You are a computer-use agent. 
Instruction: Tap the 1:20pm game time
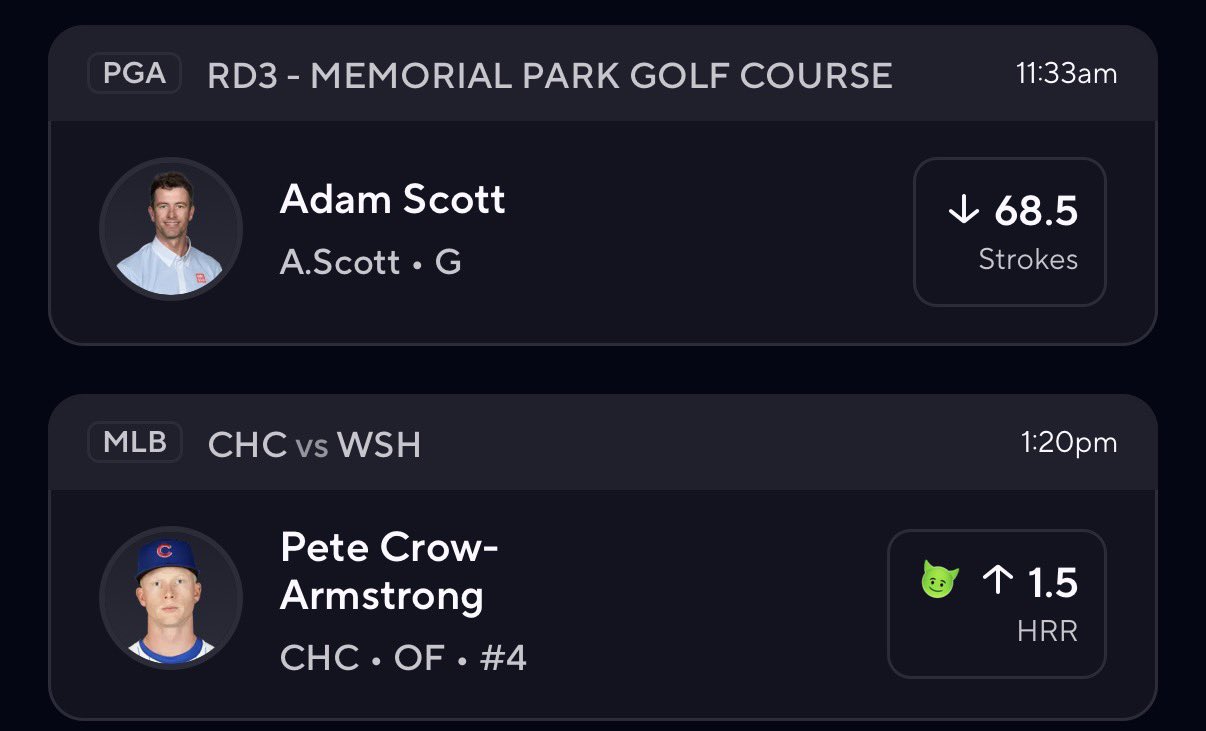coord(1069,443)
